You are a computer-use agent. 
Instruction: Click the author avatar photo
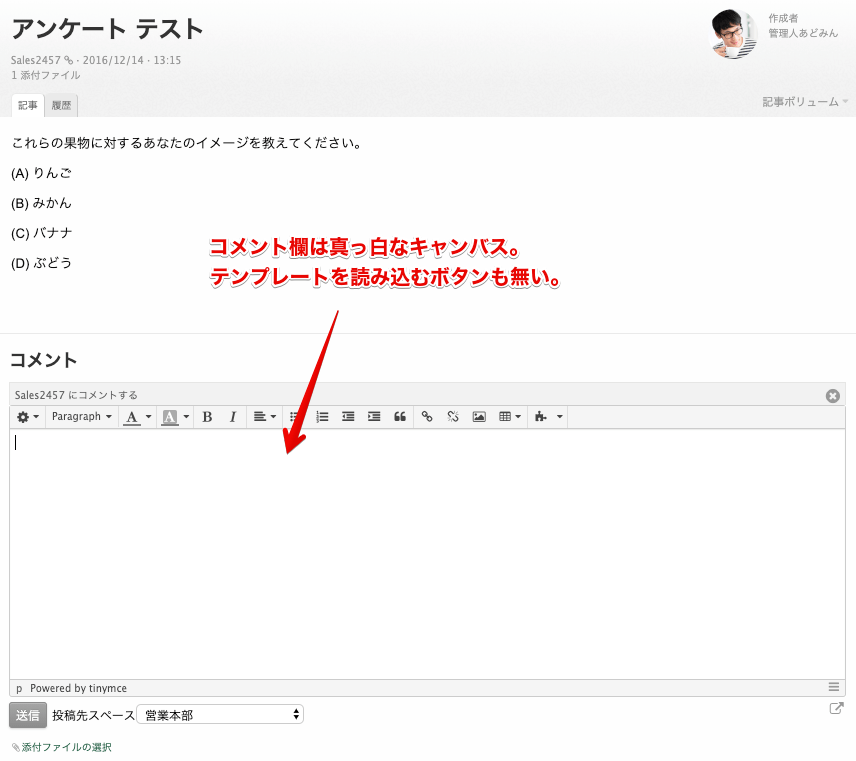click(733, 34)
